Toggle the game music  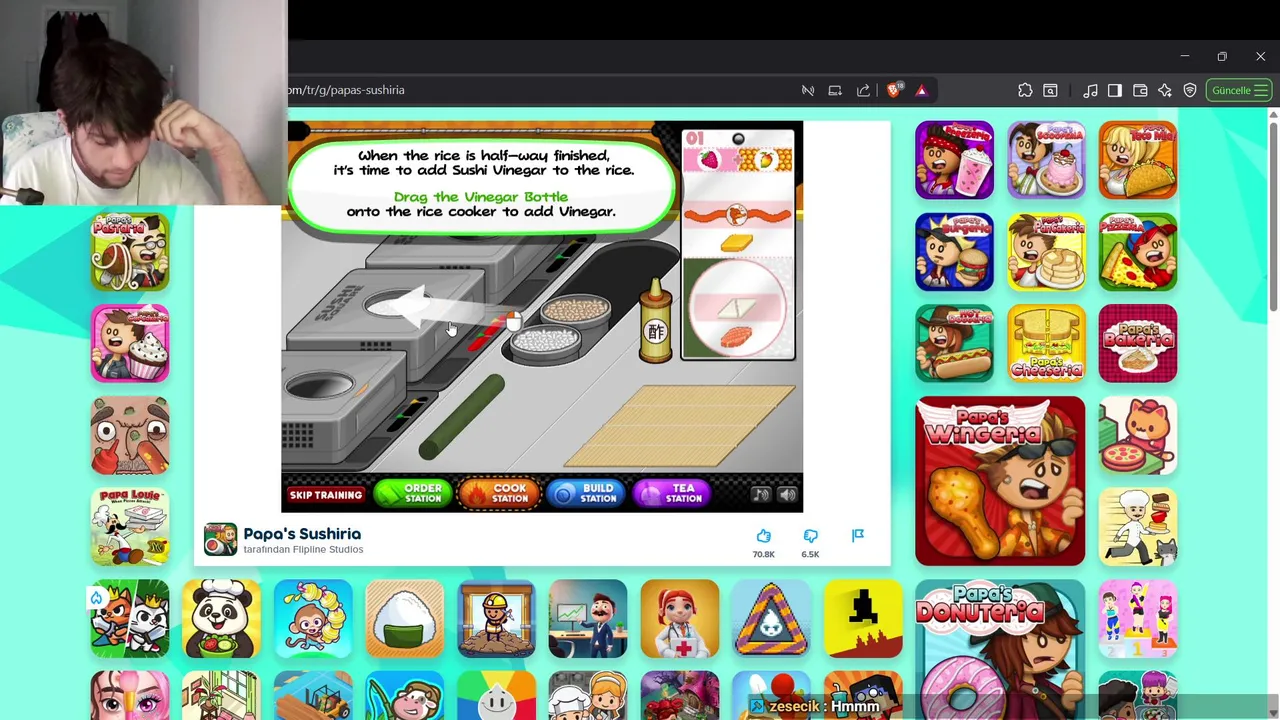pyautogui.click(x=761, y=494)
